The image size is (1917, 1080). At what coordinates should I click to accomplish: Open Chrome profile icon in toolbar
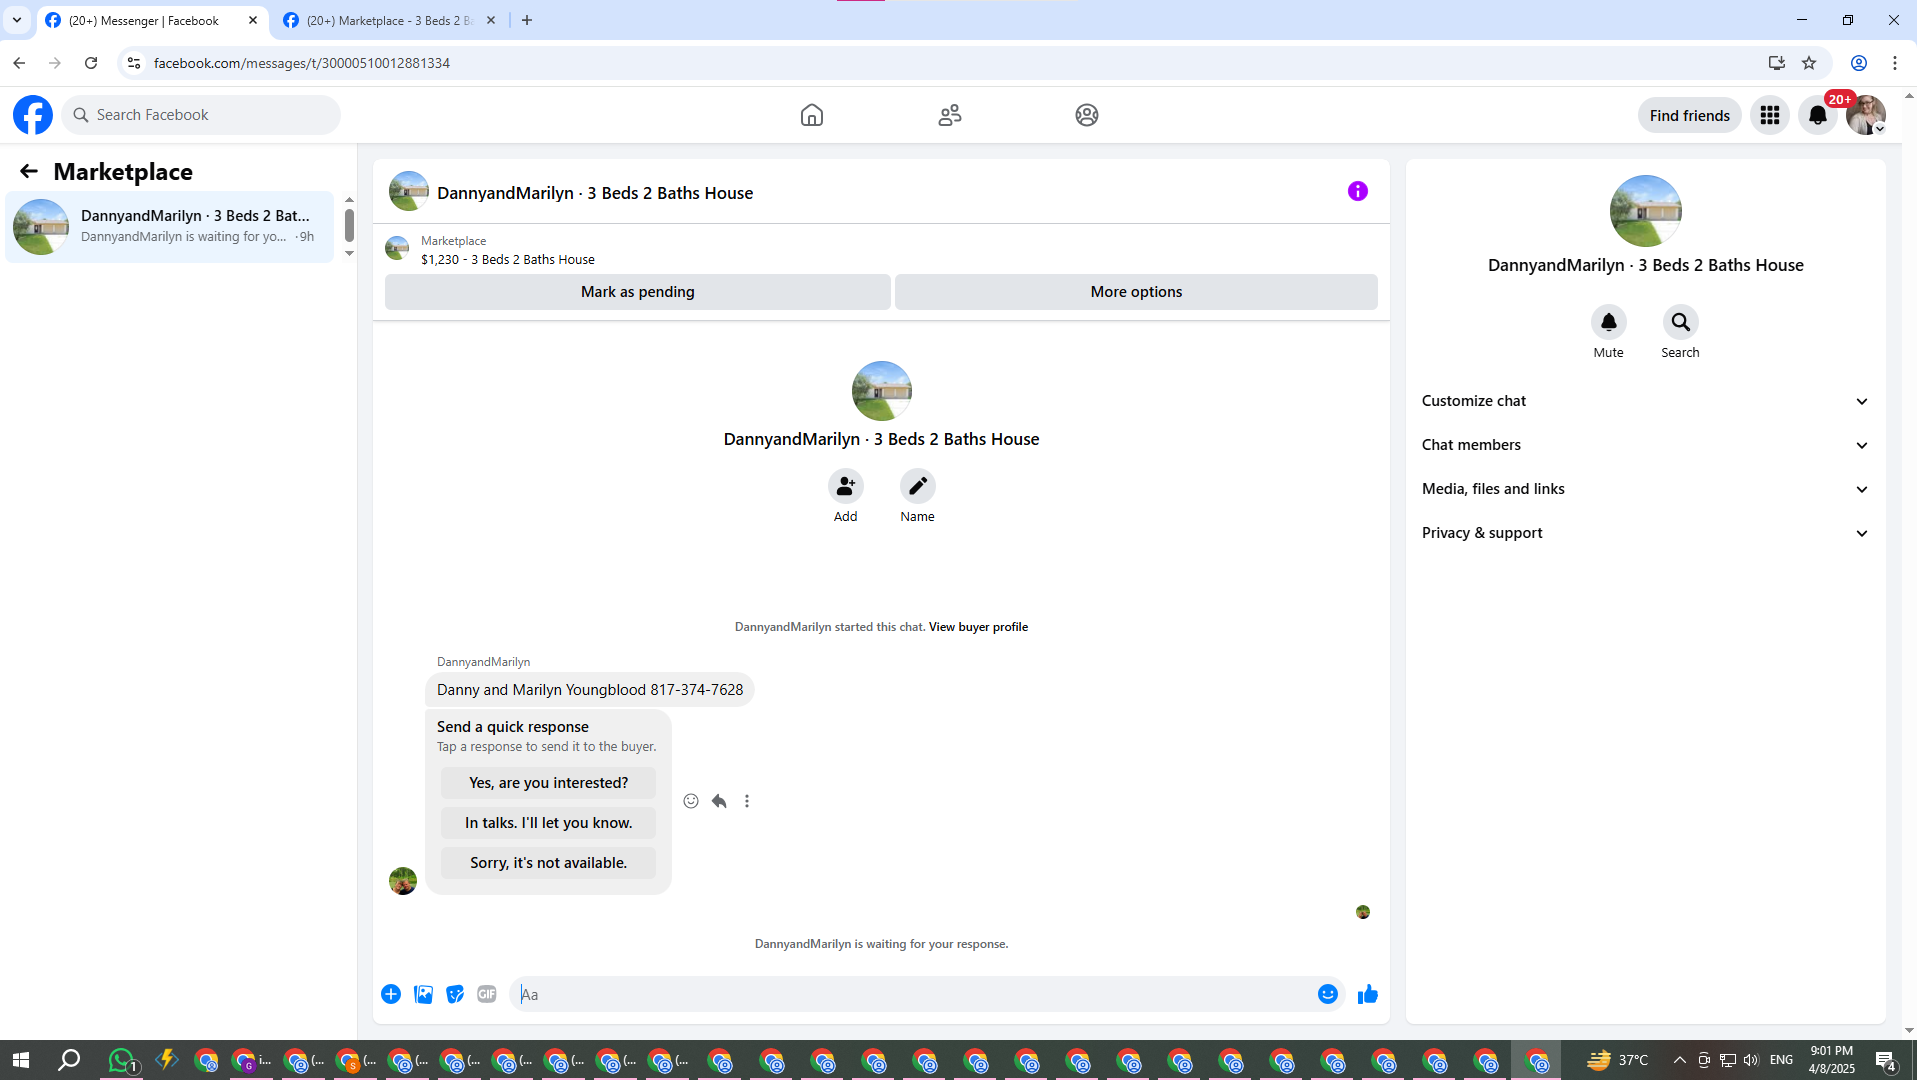click(x=1859, y=63)
